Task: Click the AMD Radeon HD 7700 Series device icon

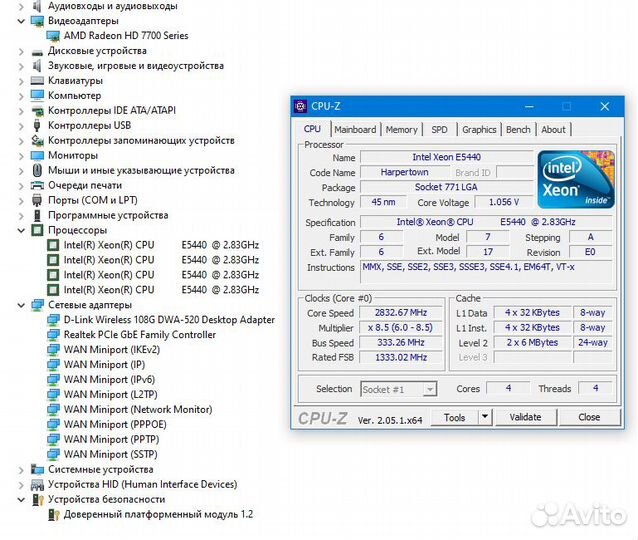Action: (x=53, y=36)
